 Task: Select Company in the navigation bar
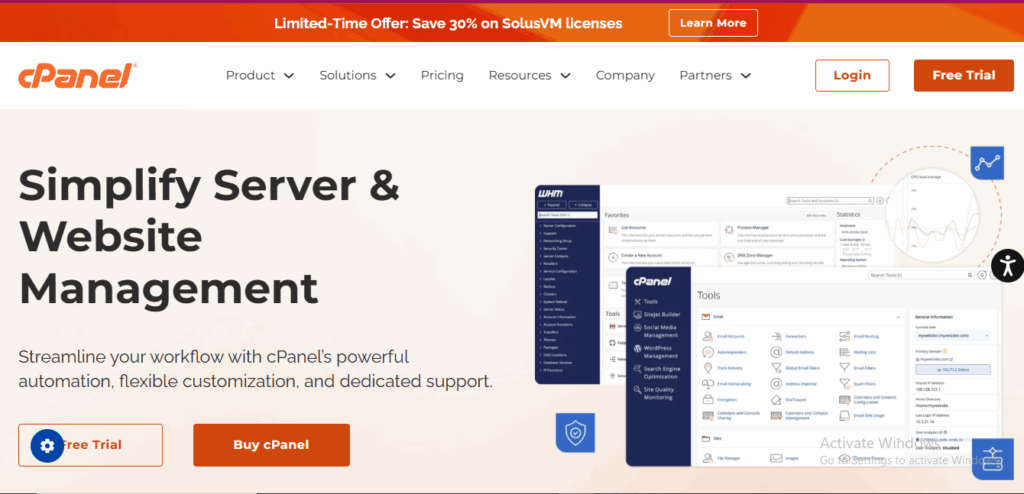[x=625, y=75]
